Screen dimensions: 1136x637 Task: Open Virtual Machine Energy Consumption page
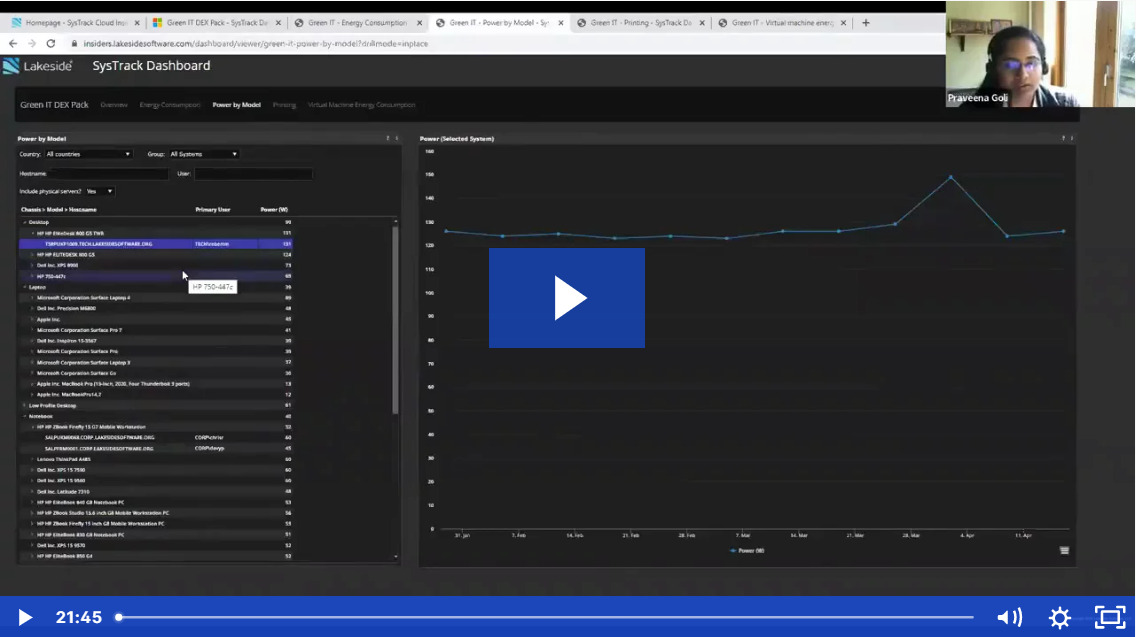pos(362,105)
